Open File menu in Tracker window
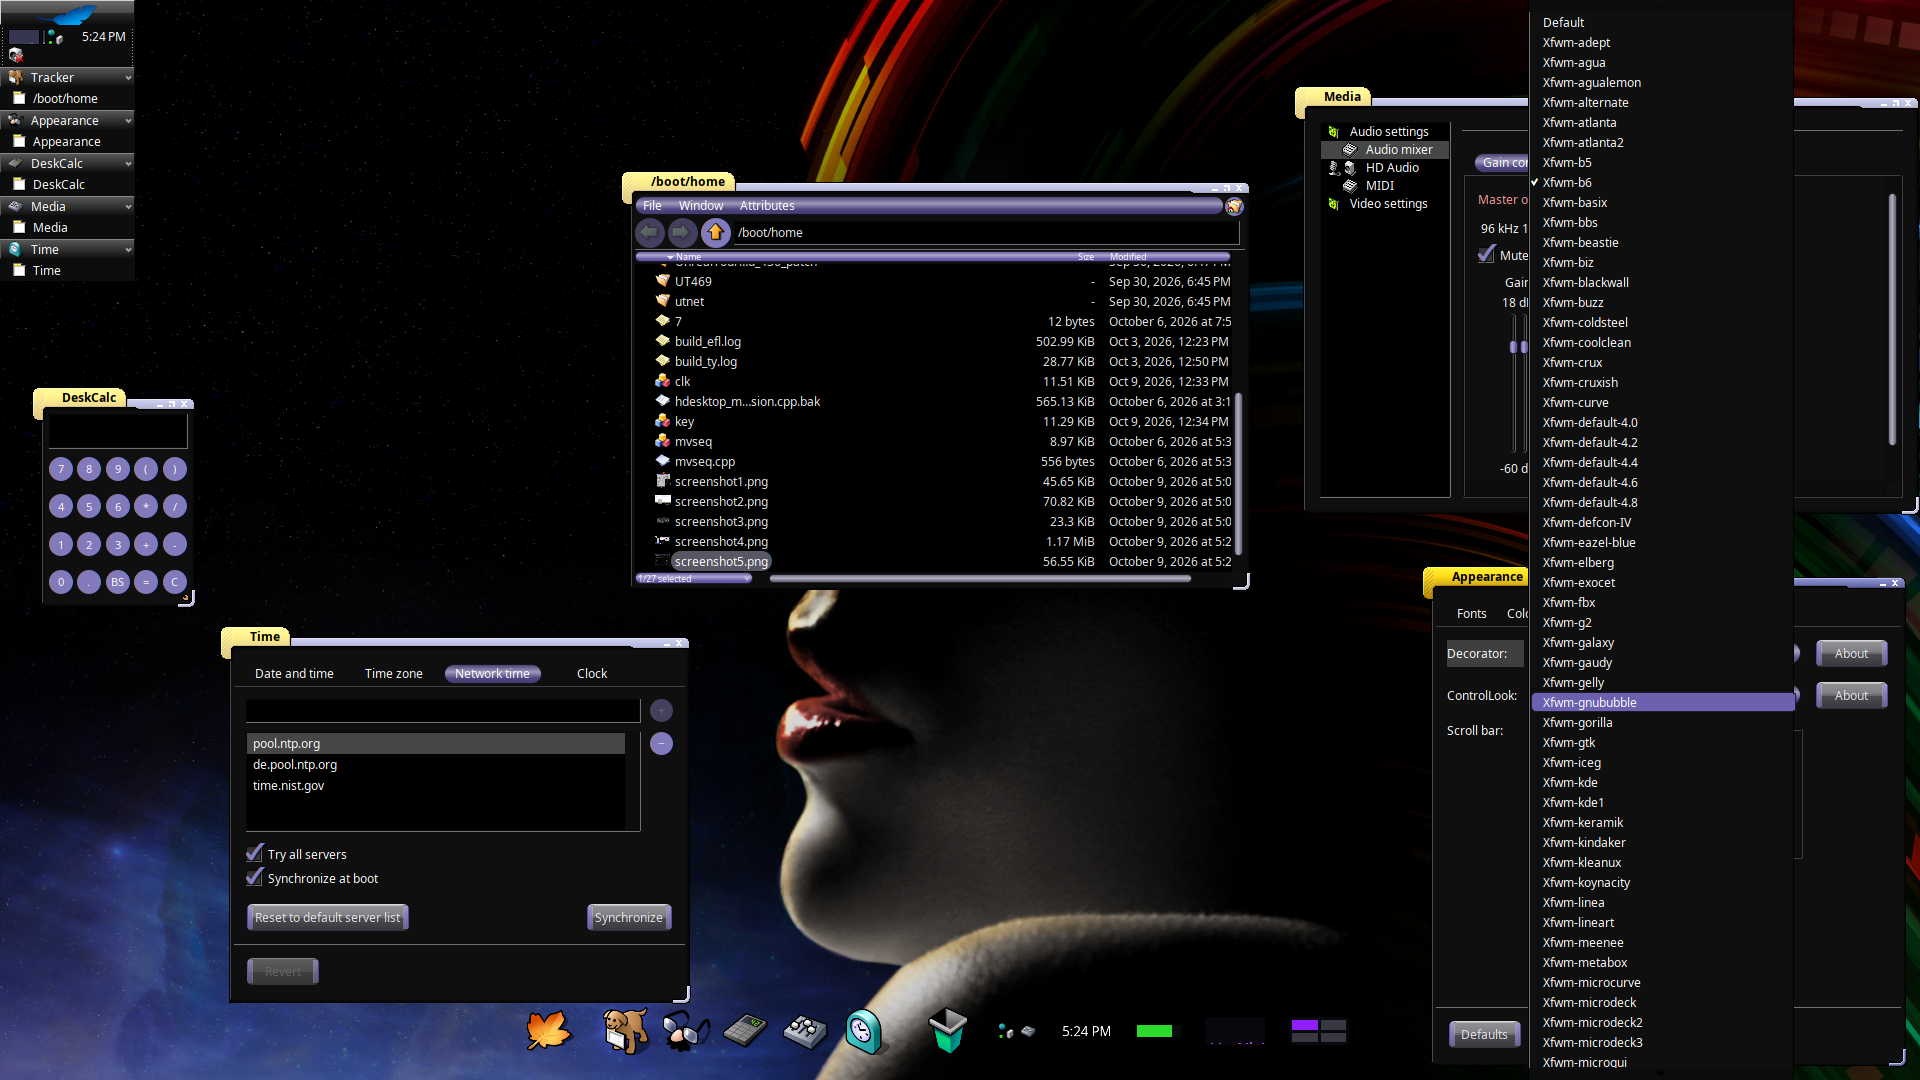 pos(652,206)
